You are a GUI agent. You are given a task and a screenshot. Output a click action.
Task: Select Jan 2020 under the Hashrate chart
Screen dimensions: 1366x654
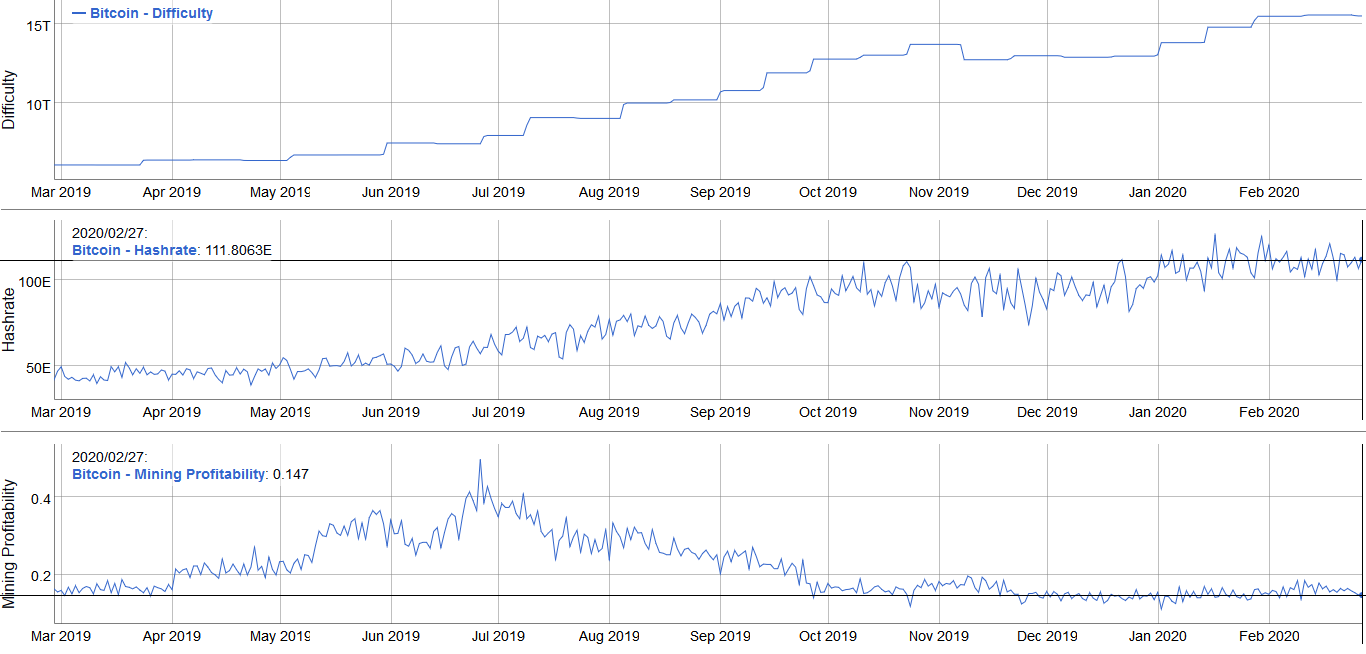(x=1157, y=412)
